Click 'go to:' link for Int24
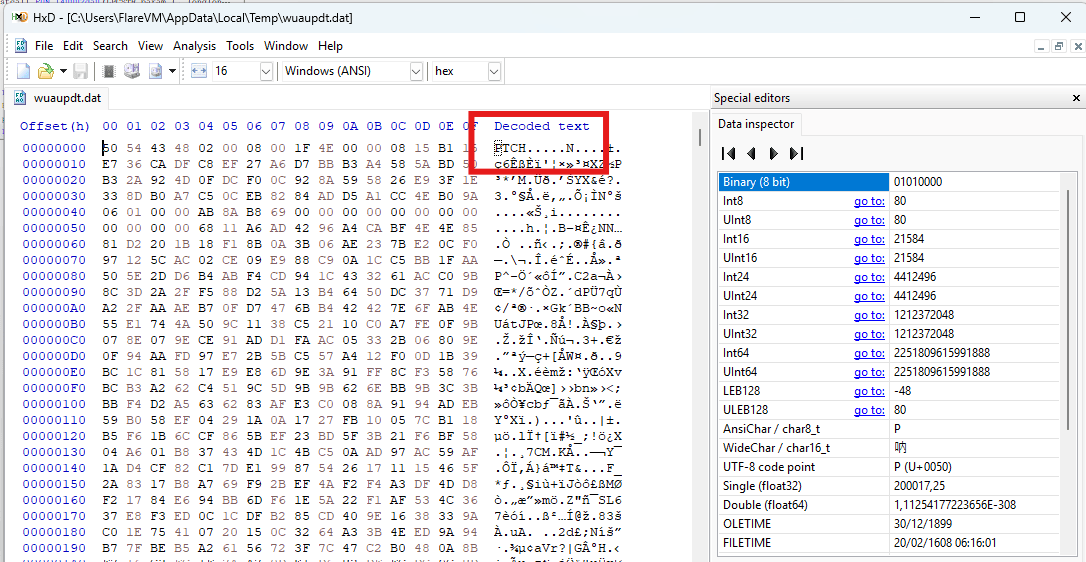Screen dimensions: 1086x562 [869, 277]
